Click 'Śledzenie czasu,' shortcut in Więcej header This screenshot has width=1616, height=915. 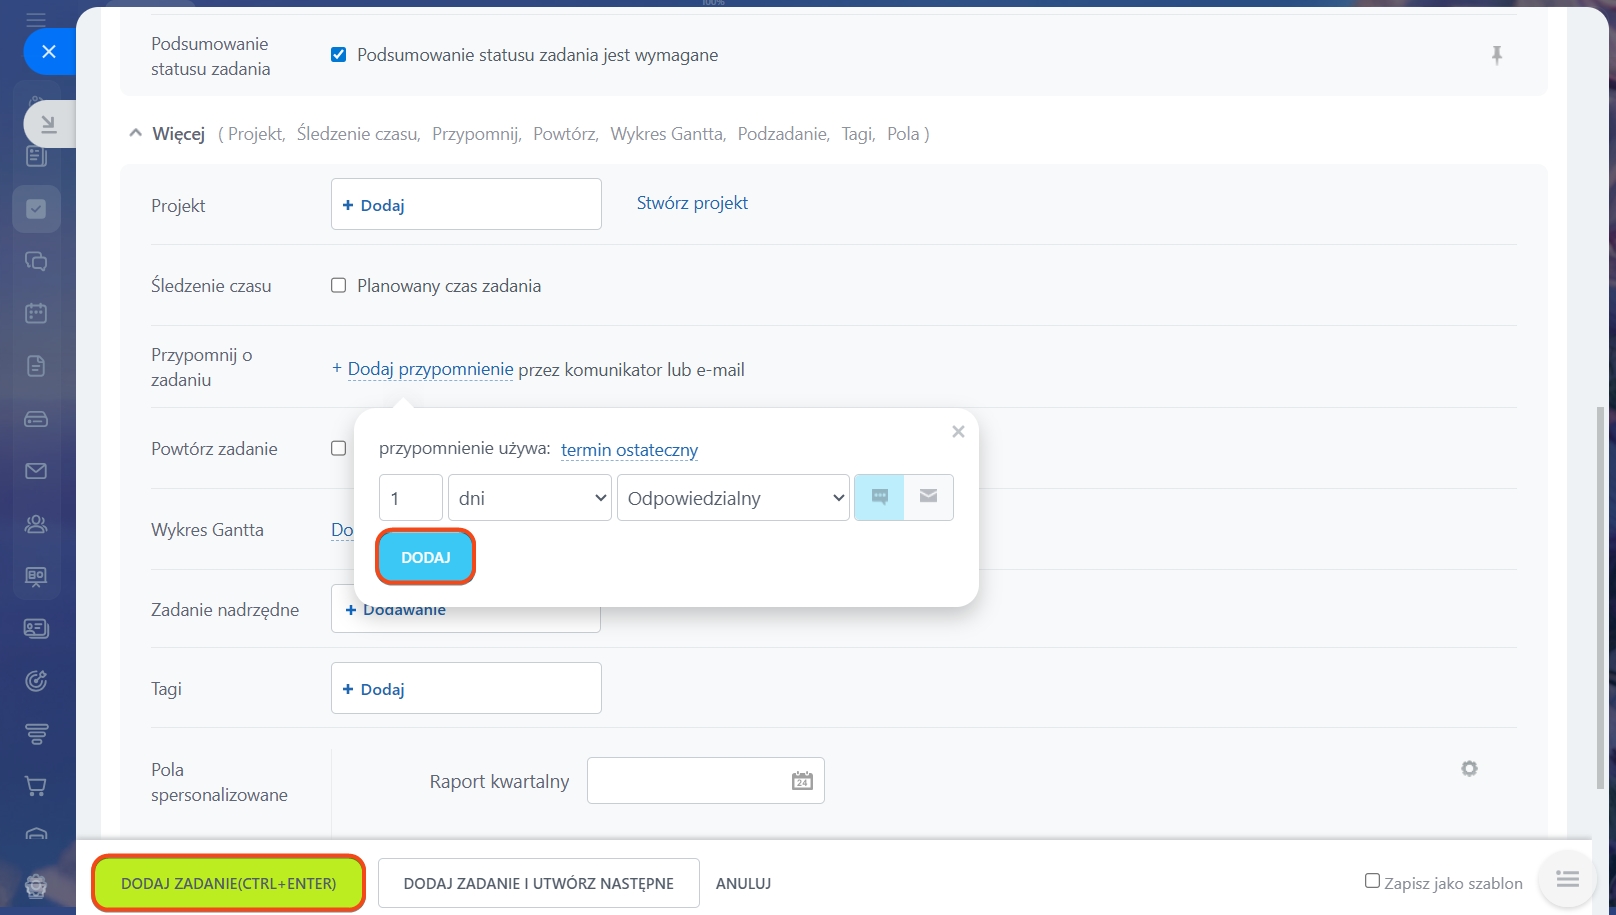click(359, 134)
